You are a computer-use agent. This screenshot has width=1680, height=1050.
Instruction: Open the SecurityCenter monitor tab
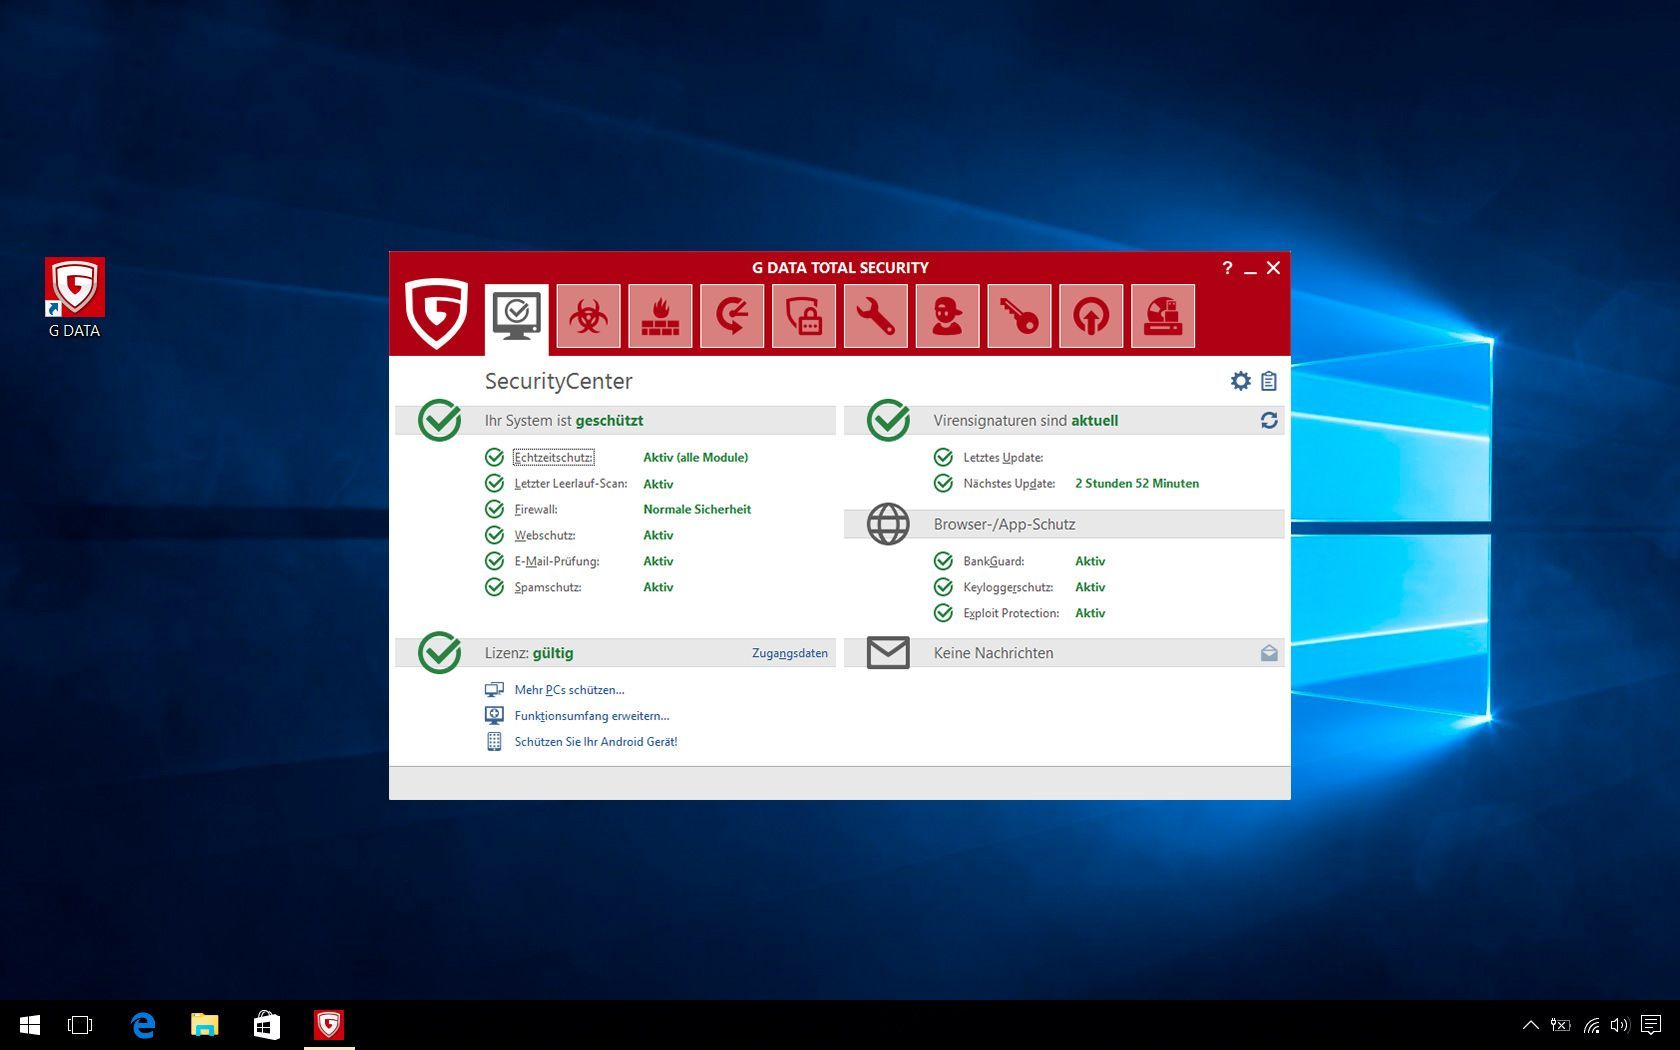516,317
